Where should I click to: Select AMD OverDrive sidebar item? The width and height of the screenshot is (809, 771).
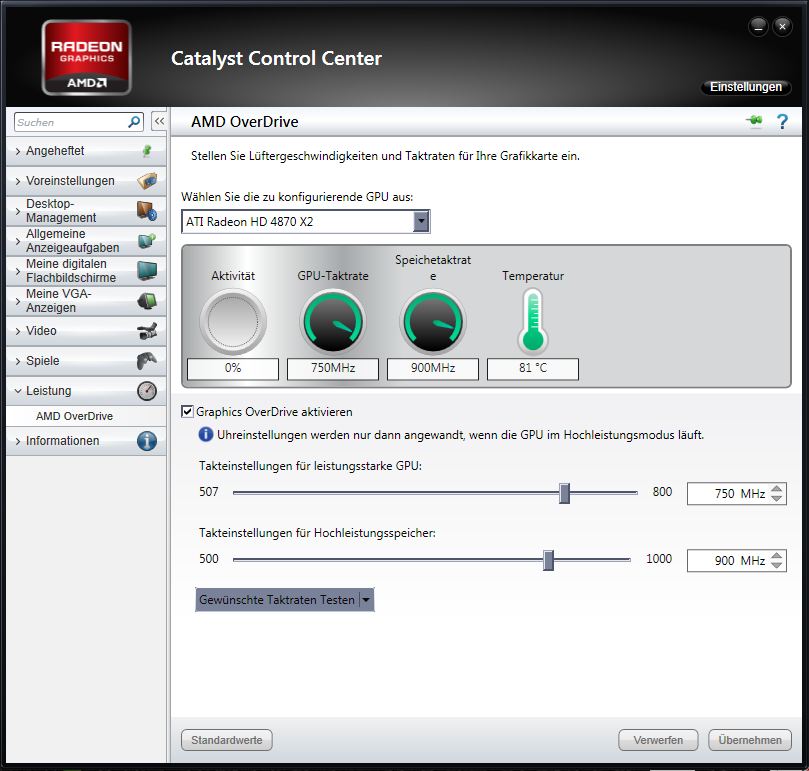click(86, 416)
